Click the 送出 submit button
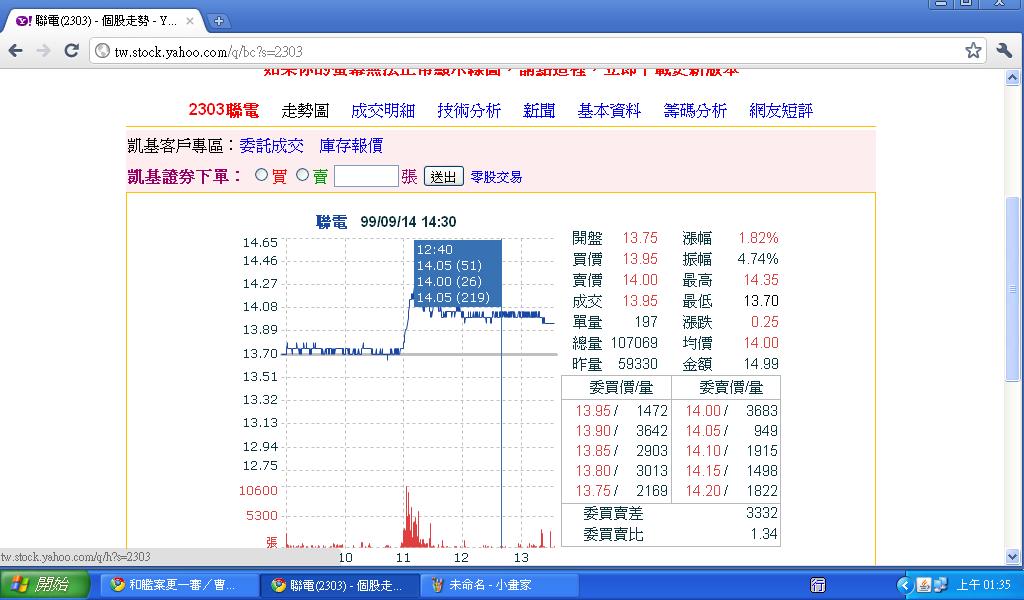 [x=443, y=177]
